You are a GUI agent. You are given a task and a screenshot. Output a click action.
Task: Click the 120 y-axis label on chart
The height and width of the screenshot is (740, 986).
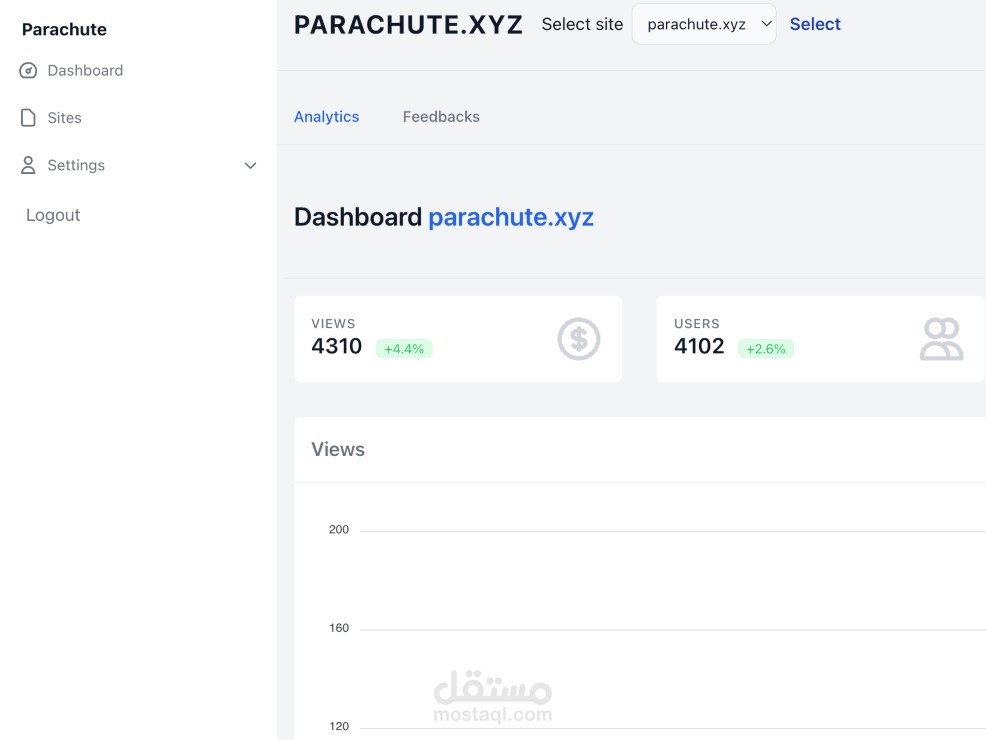(x=339, y=726)
